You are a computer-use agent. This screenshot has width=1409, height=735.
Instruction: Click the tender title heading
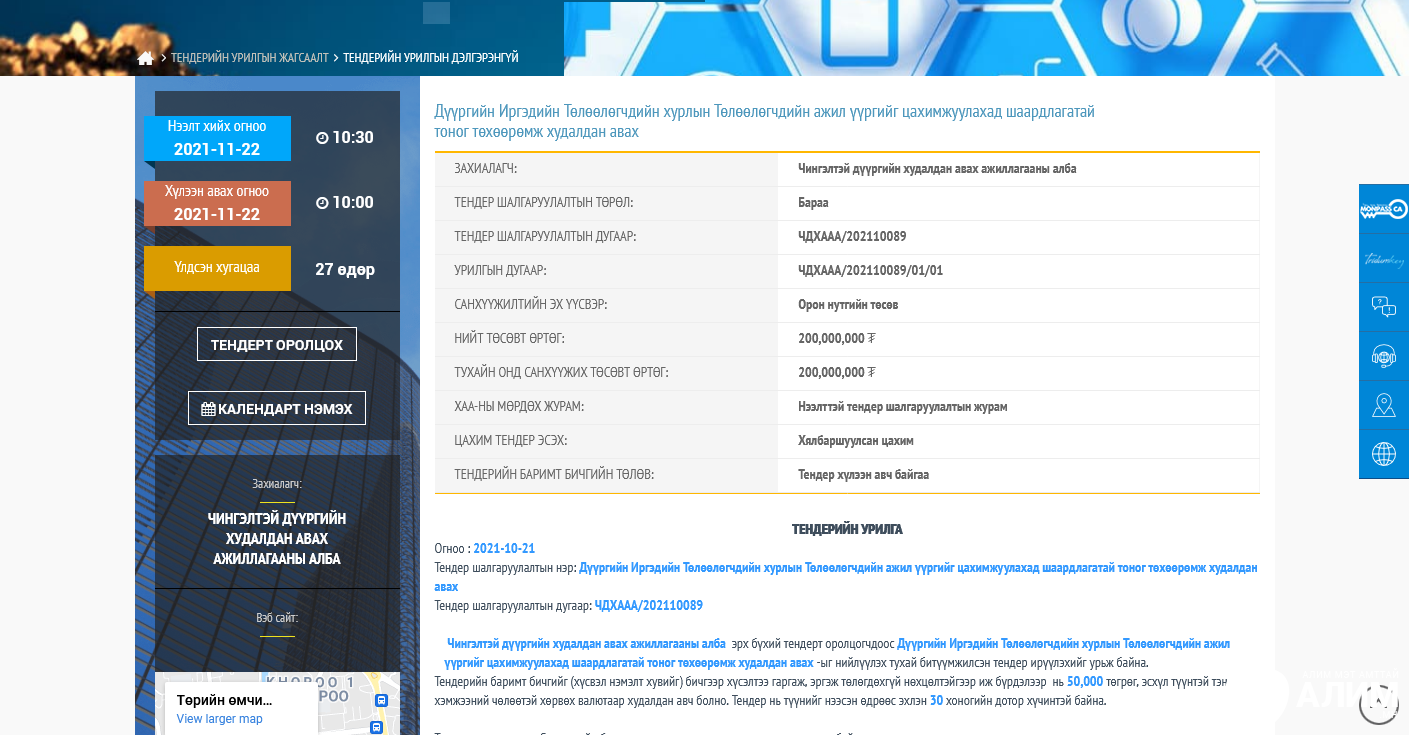click(x=764, y=122)
